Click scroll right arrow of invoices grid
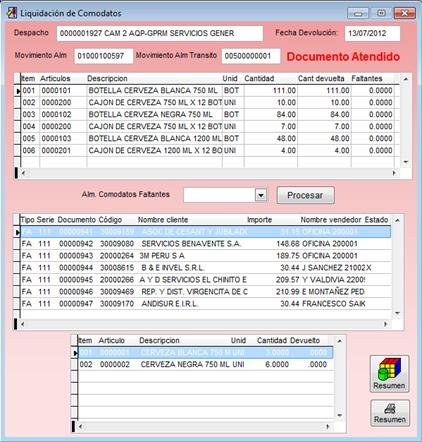The image size is (422, 442). [x=386, y=324]
